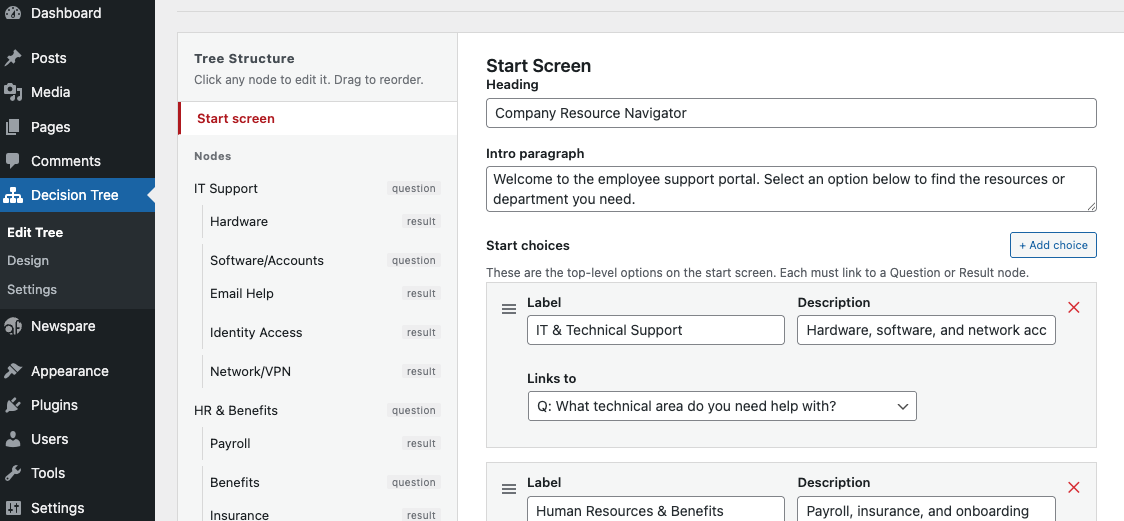Image resolution: width=1124 pixels, height=521 pixels.
Task: Select IT Support question node
Action: pos(318,188)
